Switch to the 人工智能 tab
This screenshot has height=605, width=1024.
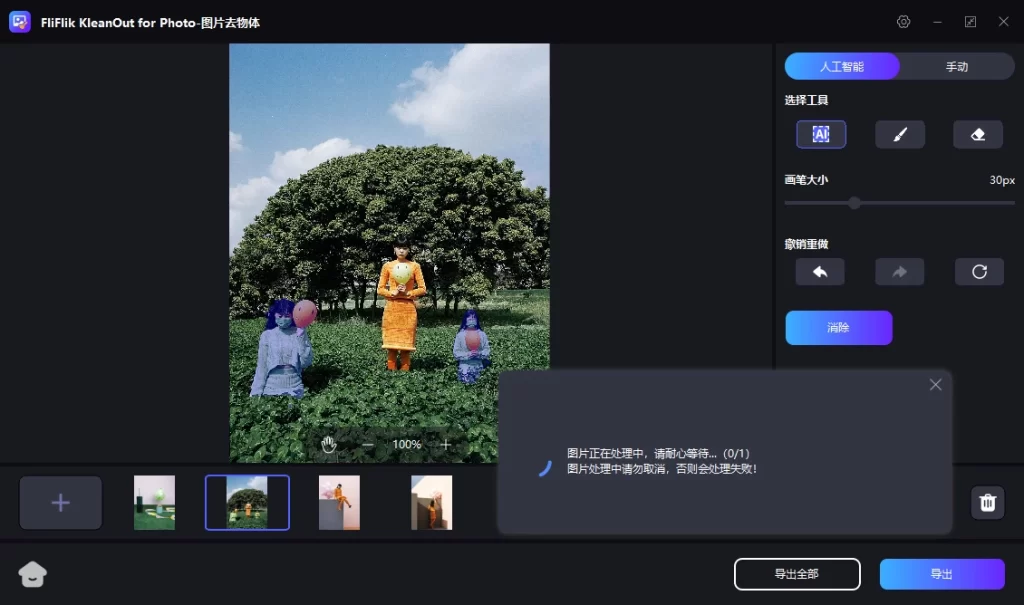point(842,67)
